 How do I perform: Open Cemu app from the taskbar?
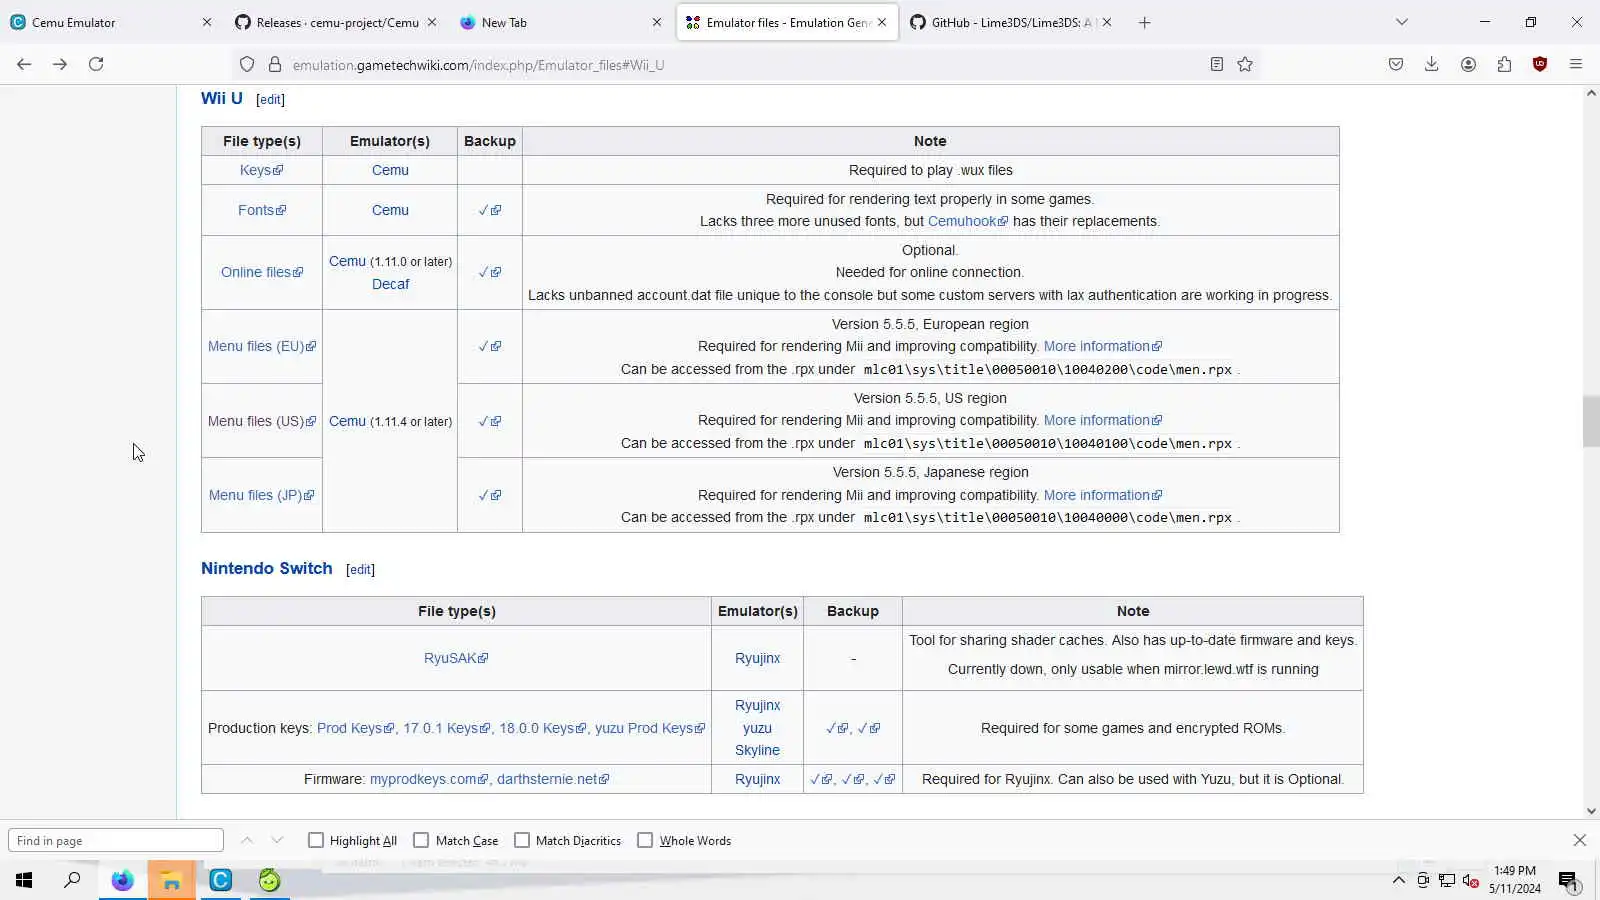(220, 880)
